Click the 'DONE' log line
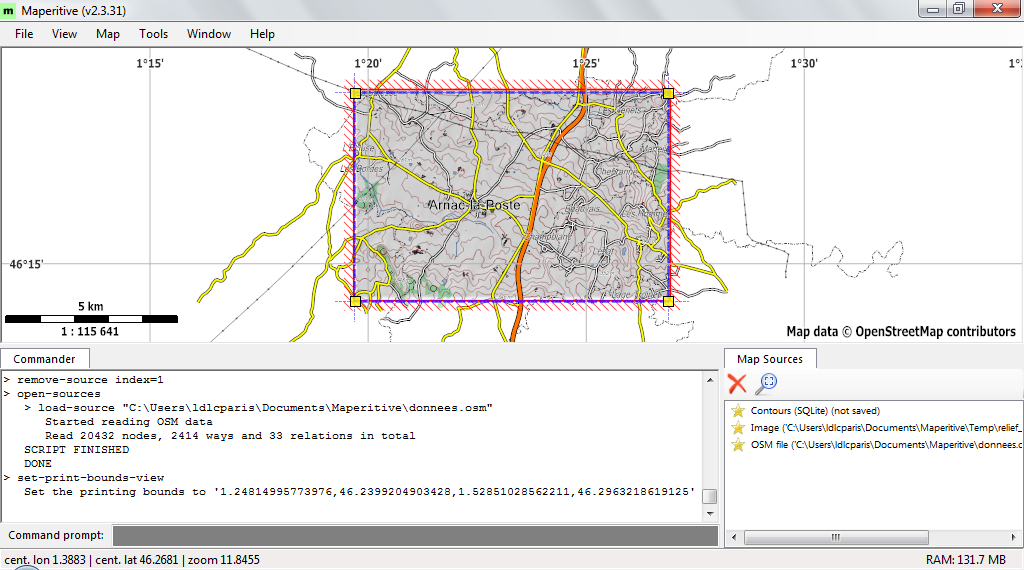This screenshot has width=1024, height=570. (x=38, y=464)
